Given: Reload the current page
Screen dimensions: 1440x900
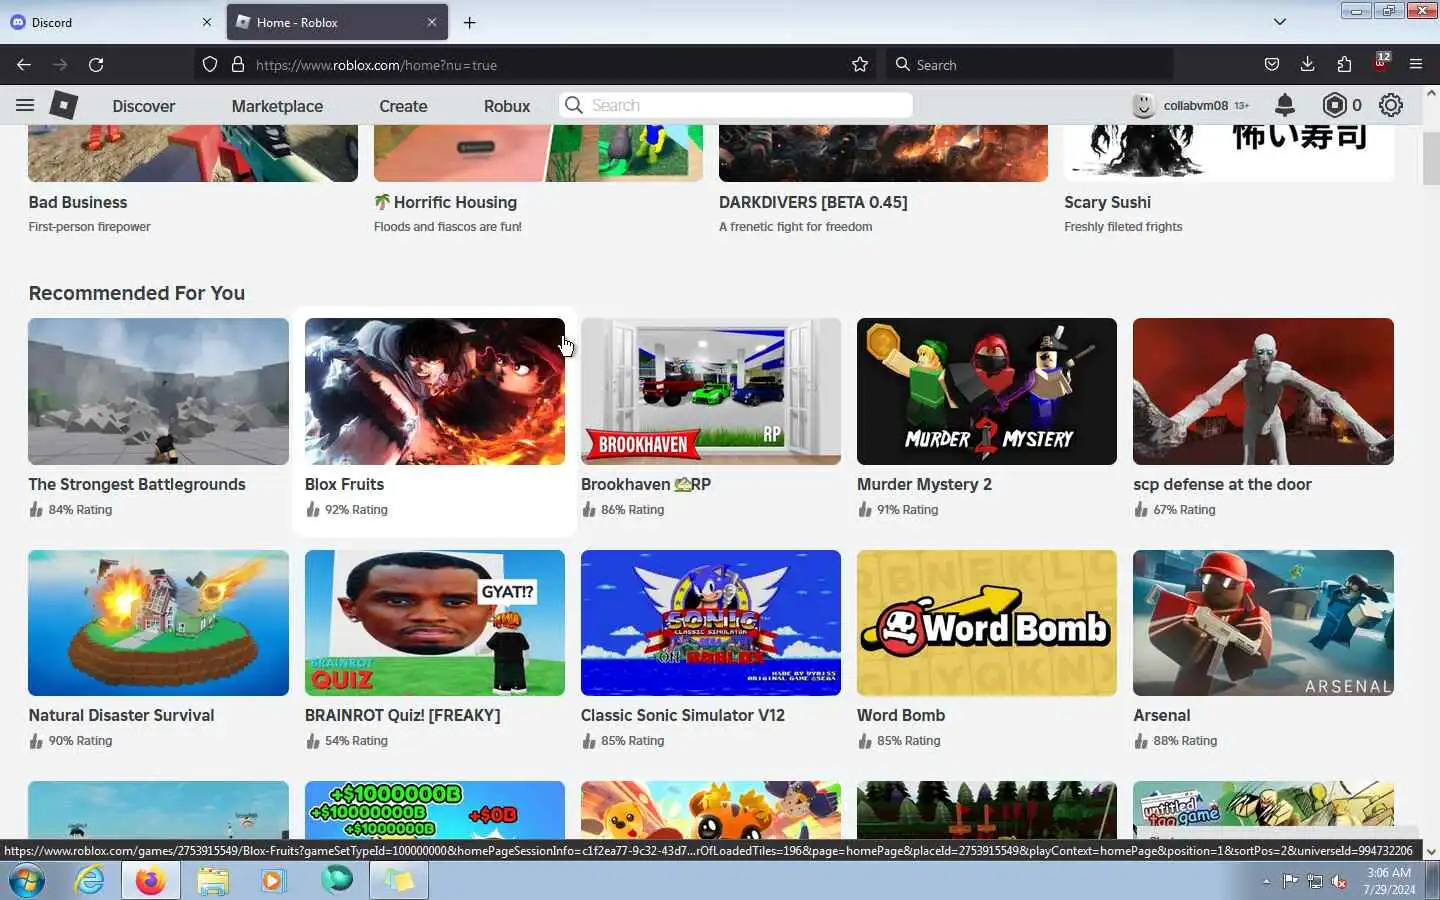Looking at the screenshot, I should [x=96, y=65].
